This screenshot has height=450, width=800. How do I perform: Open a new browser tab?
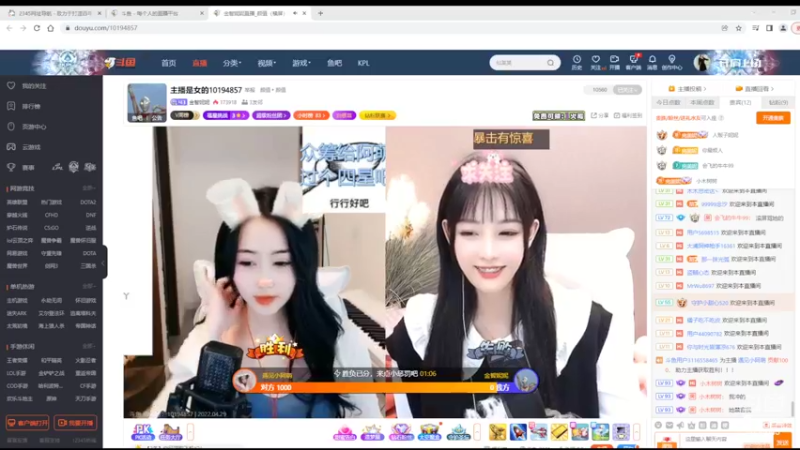(x=320, y=13)
